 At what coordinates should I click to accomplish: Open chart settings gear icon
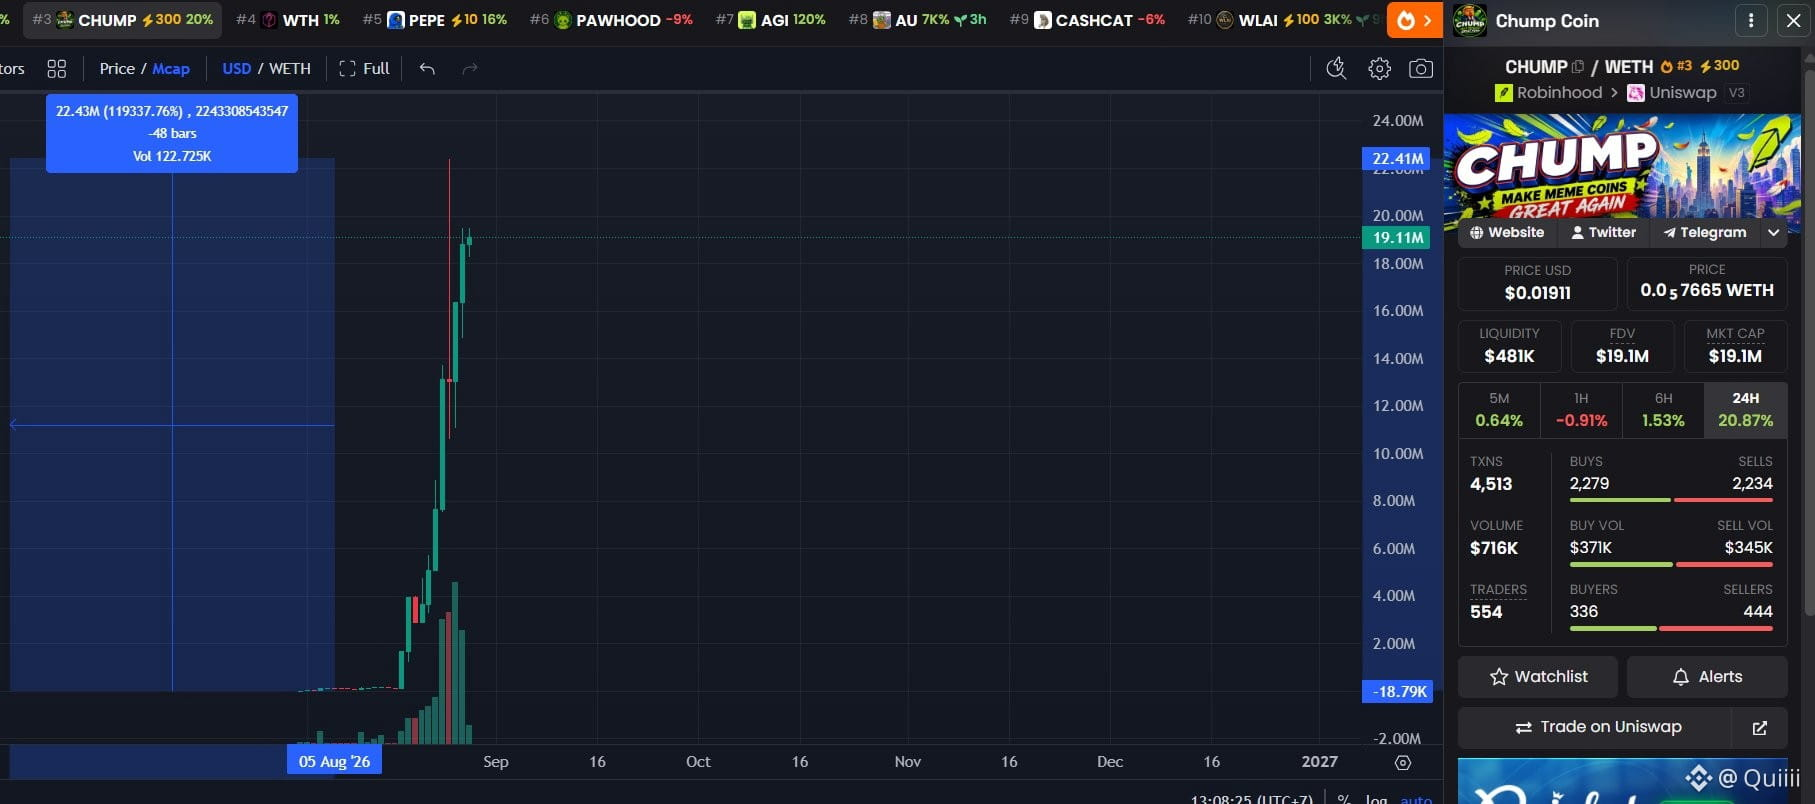coord(1379,68)
